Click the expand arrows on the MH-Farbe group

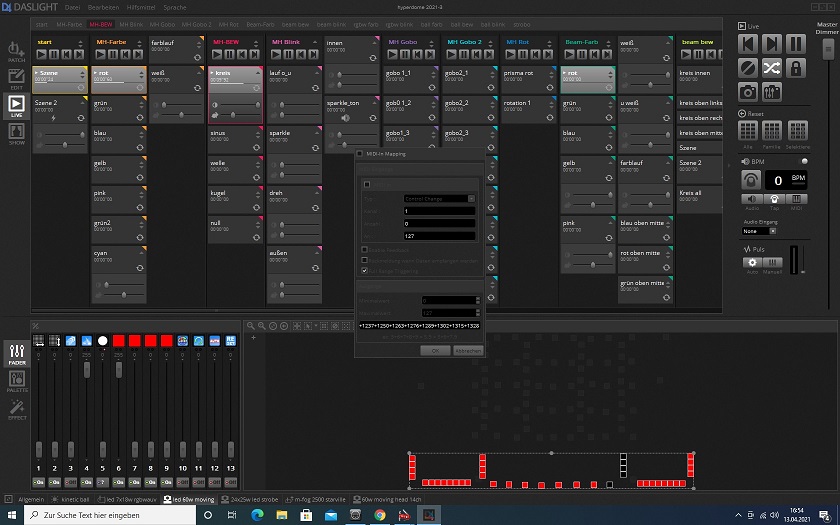coord(139,43)
